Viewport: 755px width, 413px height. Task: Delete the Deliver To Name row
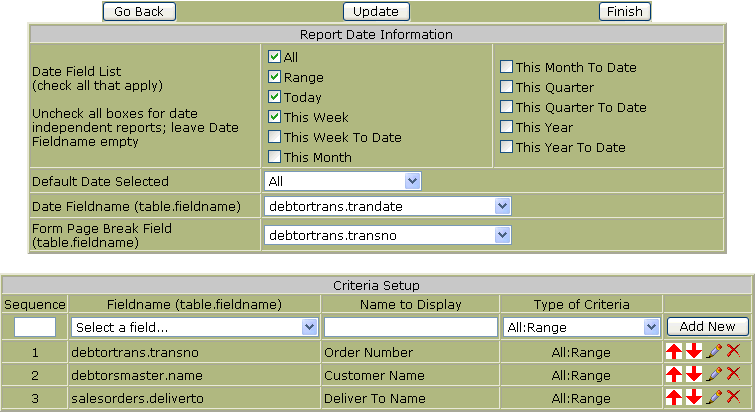click(733, 397)
